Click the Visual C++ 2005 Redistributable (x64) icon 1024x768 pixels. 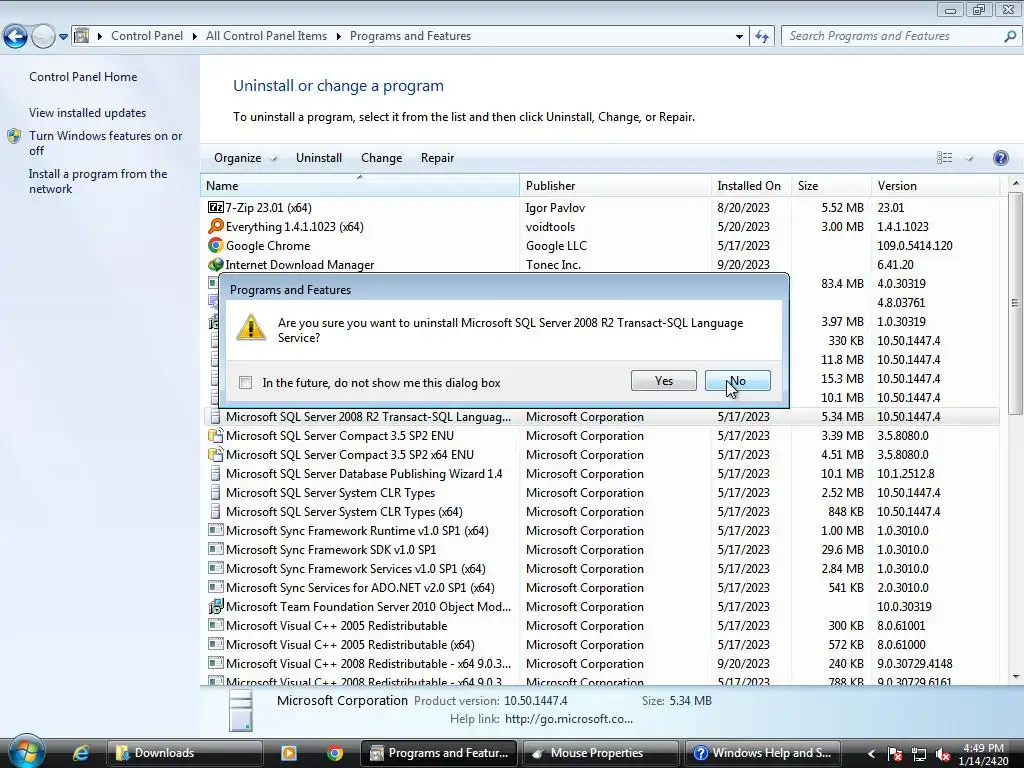click(216, 644)
